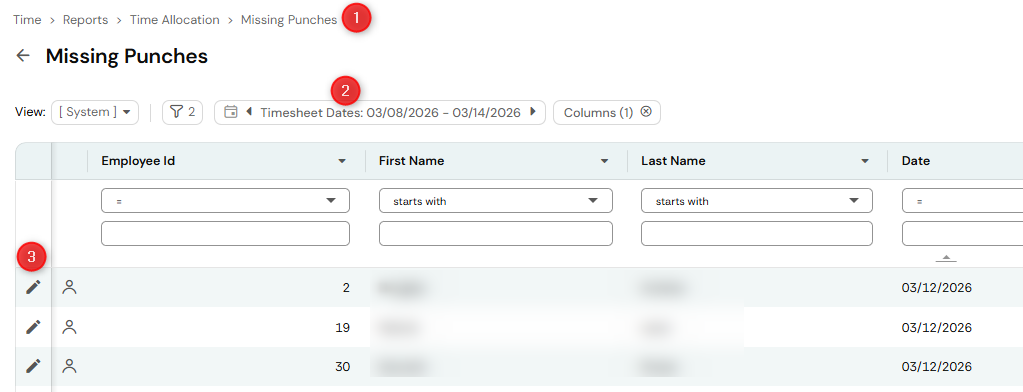Click the Last Name filter text box

(x=757, y=234)
